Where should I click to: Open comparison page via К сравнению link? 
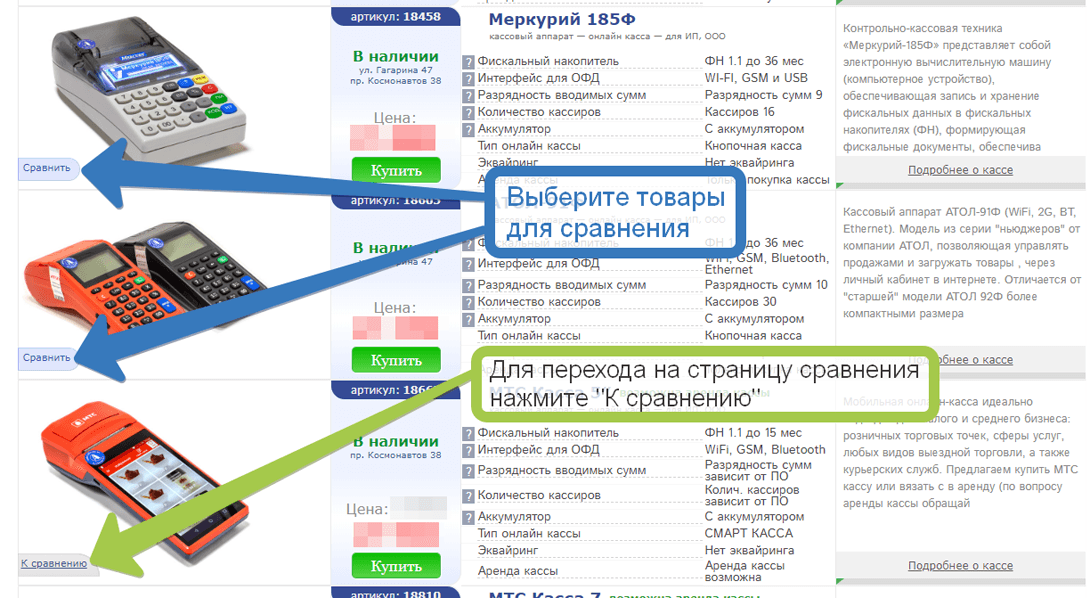54,564
